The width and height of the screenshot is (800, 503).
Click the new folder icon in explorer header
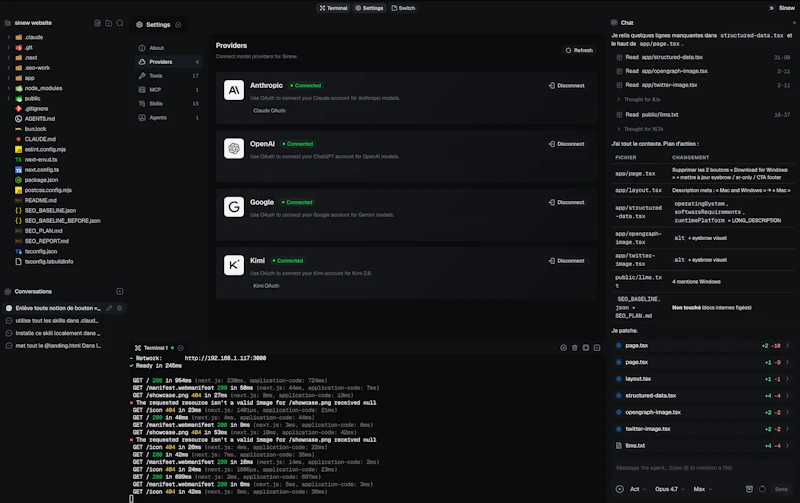point(109,23)
